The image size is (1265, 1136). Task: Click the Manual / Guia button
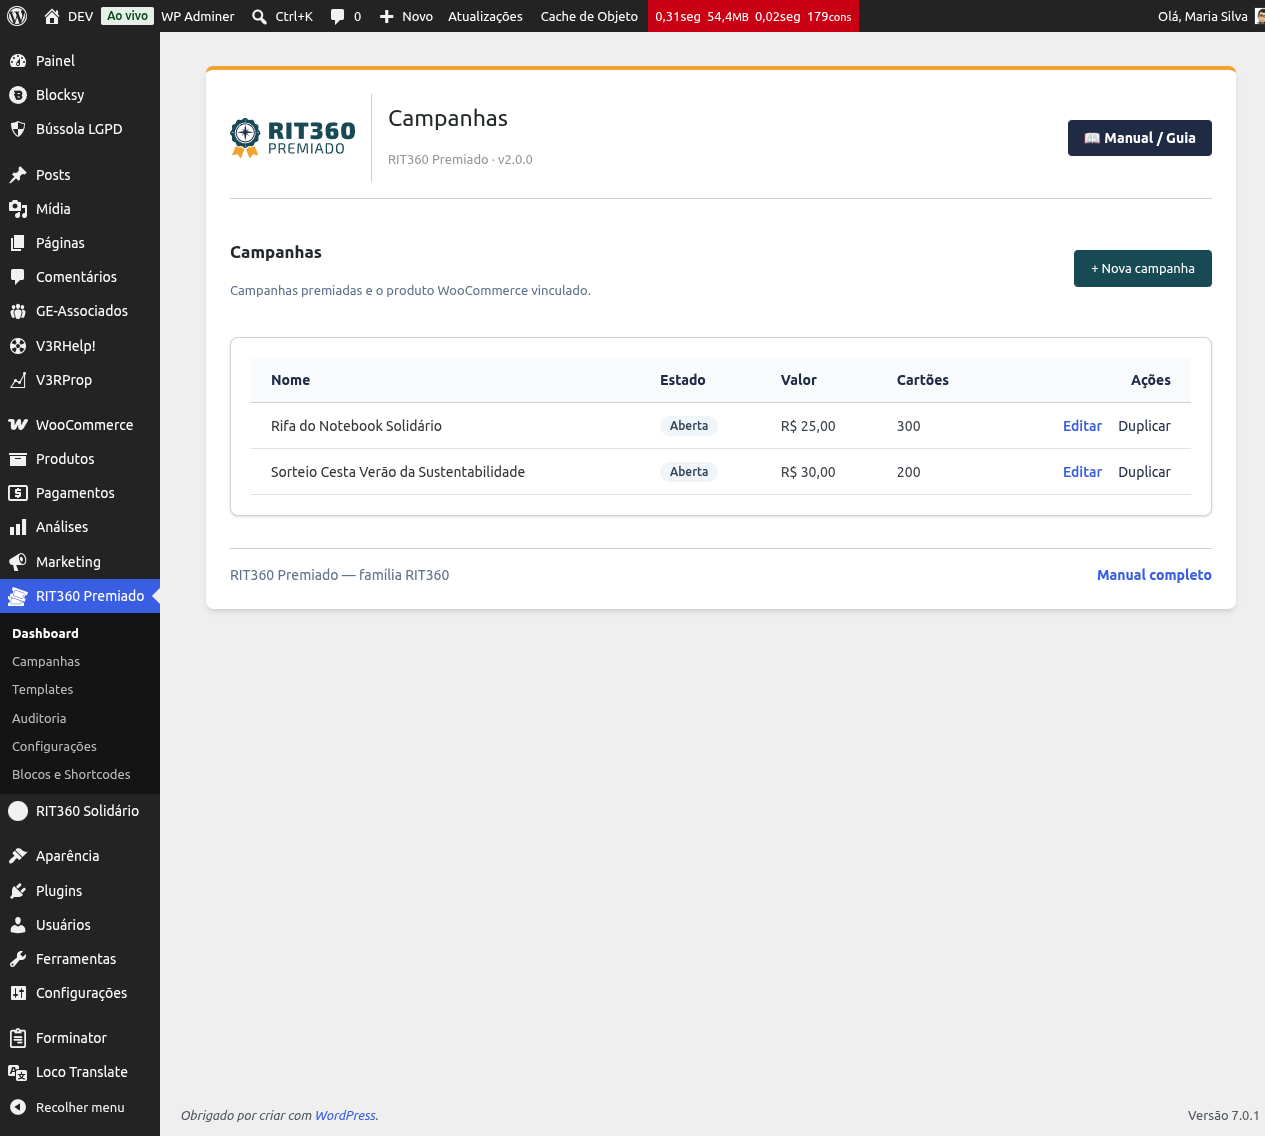(x=1140, y=138)
